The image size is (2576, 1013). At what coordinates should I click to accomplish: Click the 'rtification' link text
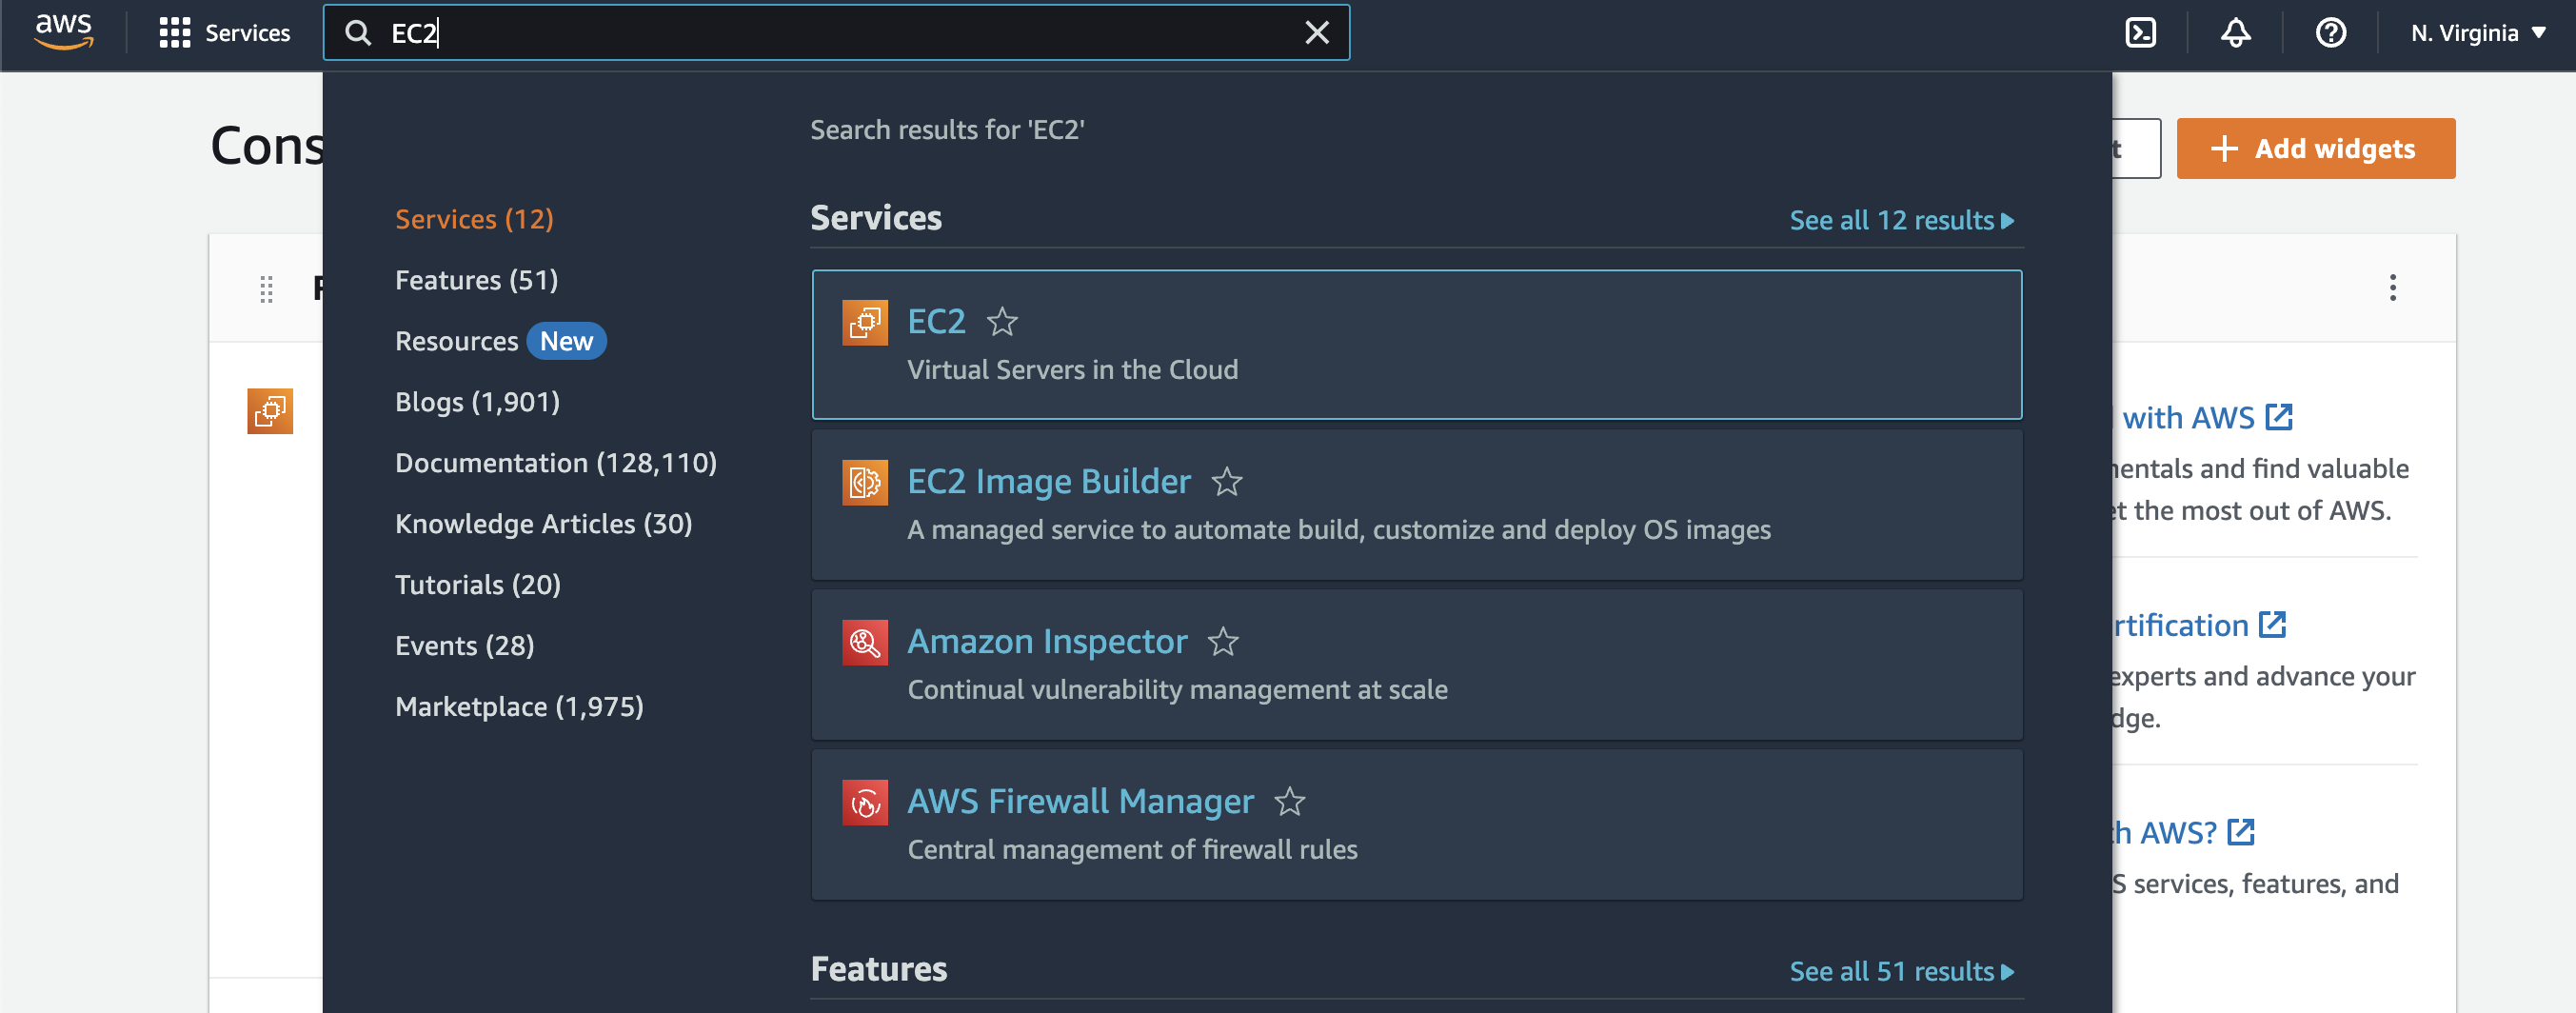2180,625
